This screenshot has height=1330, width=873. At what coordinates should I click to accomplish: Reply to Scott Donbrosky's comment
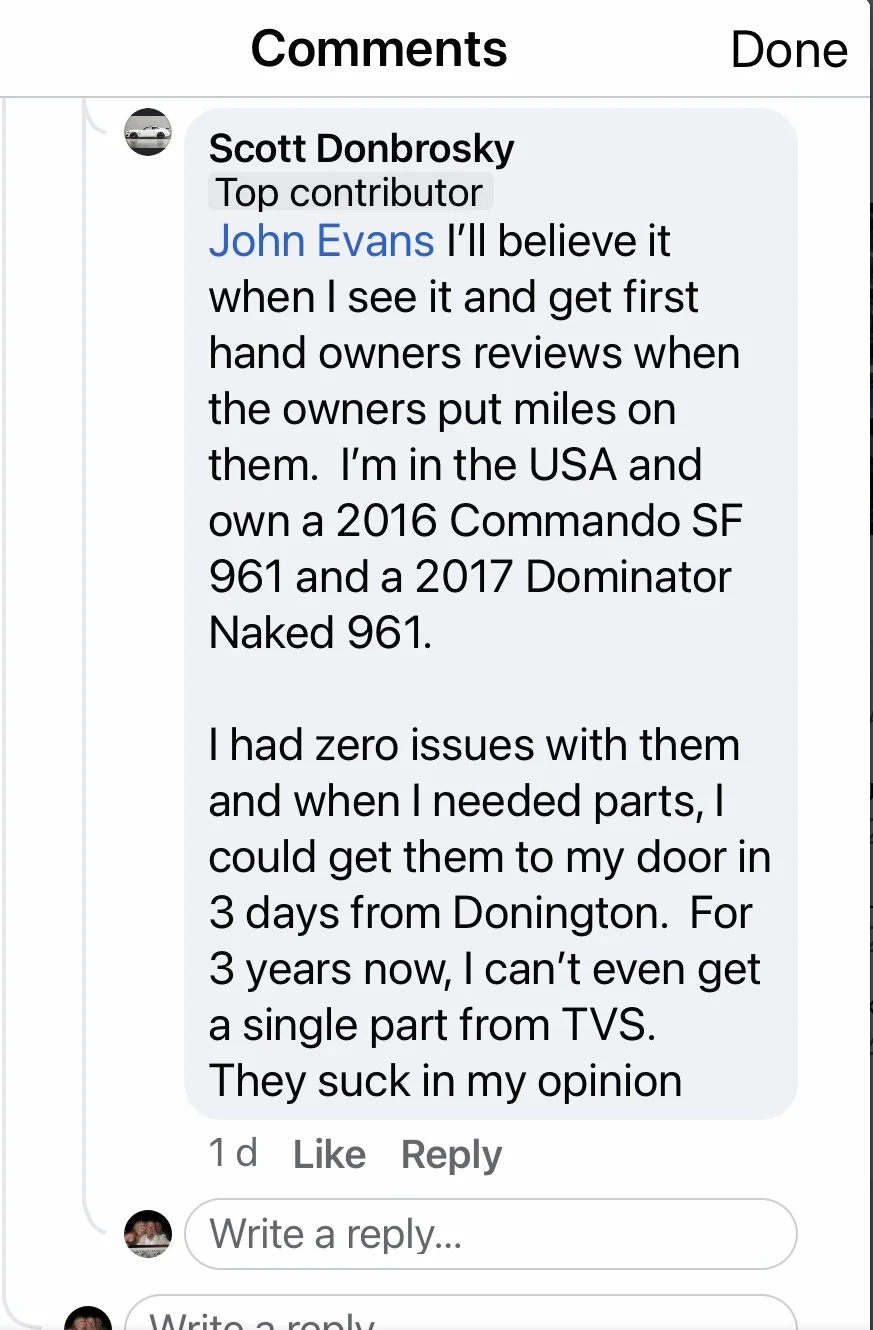(451, 1155)
